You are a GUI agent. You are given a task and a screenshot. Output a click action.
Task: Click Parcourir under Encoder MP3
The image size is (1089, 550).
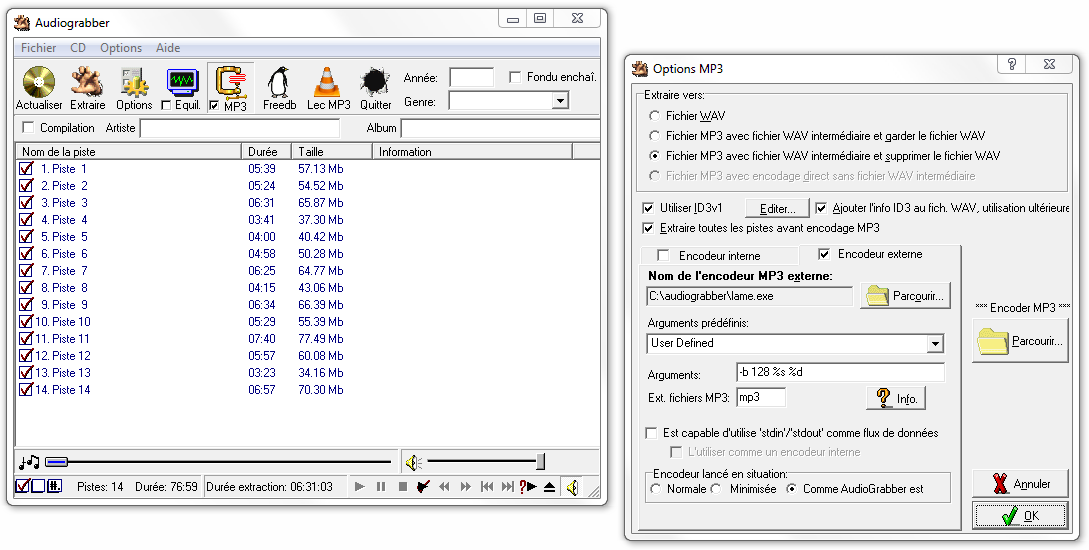(x=1020, y=341)
